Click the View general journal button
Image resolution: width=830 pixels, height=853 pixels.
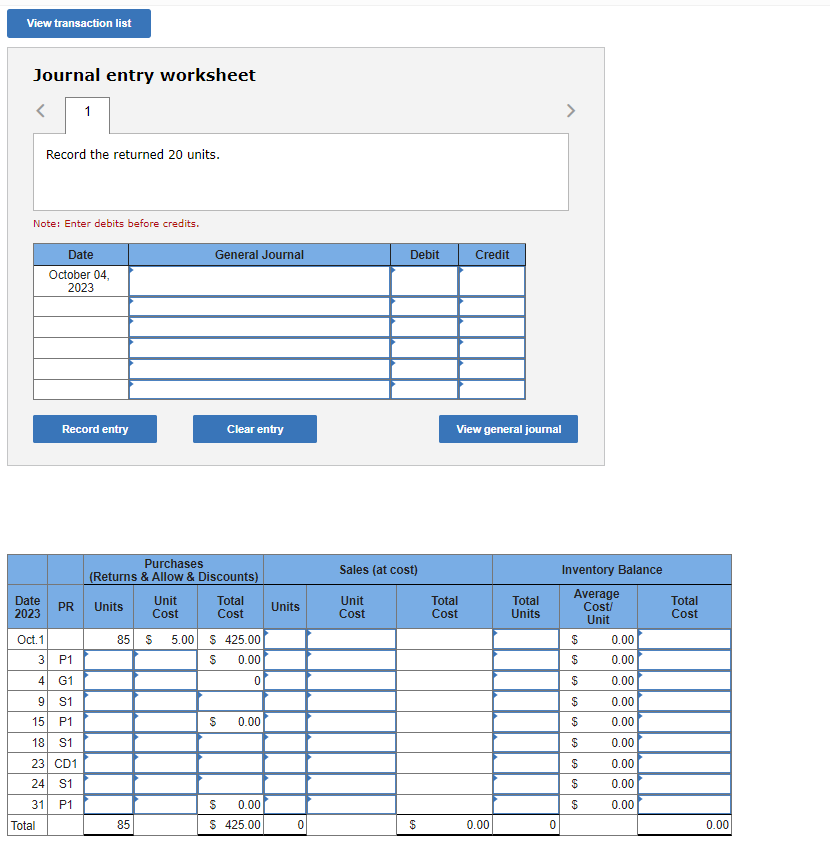click(510, 428)
